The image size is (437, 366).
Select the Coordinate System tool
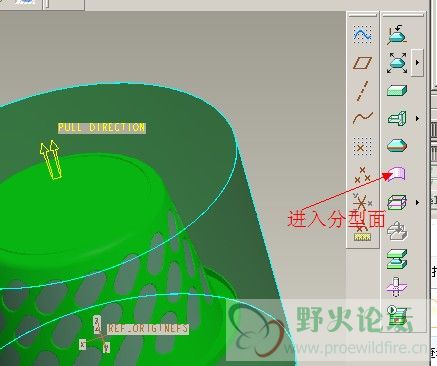pos(362,202)
